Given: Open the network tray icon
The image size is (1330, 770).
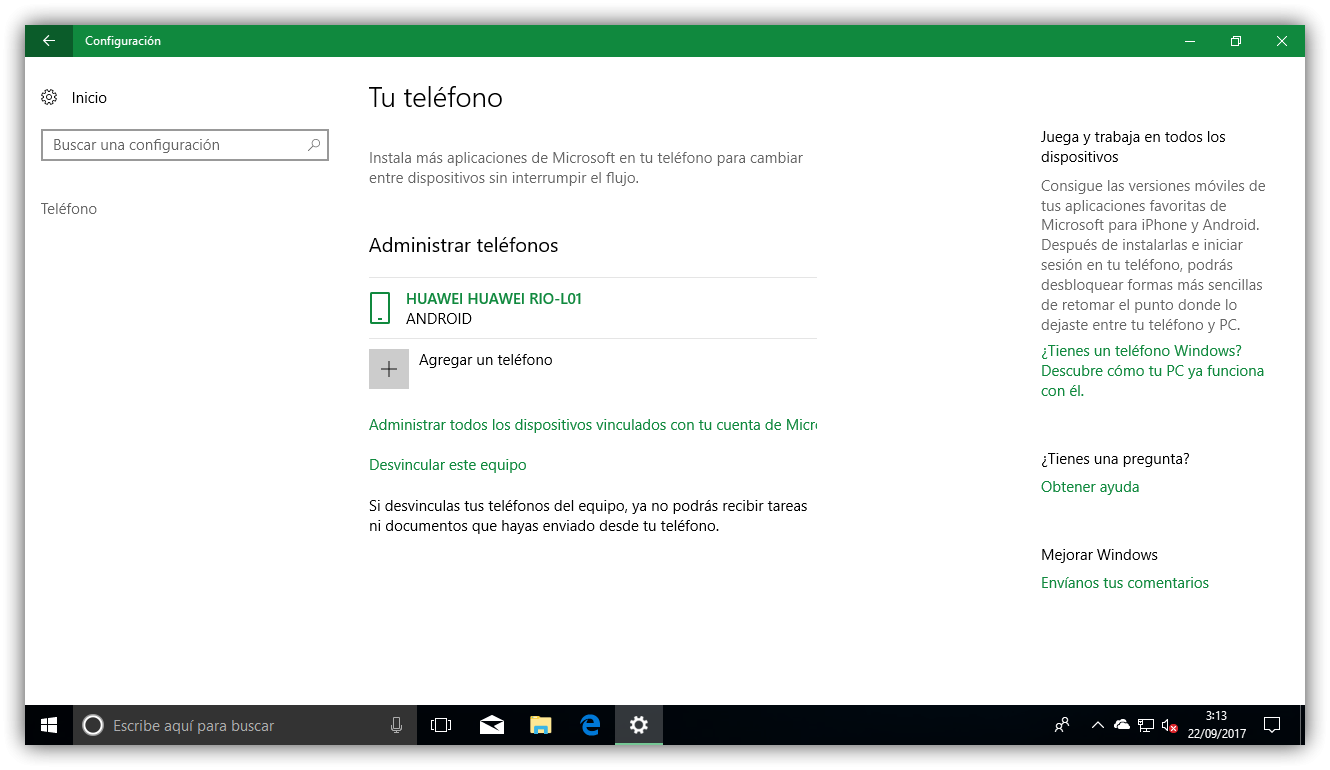Looking at the screenshot, I should pos(1146,725).
